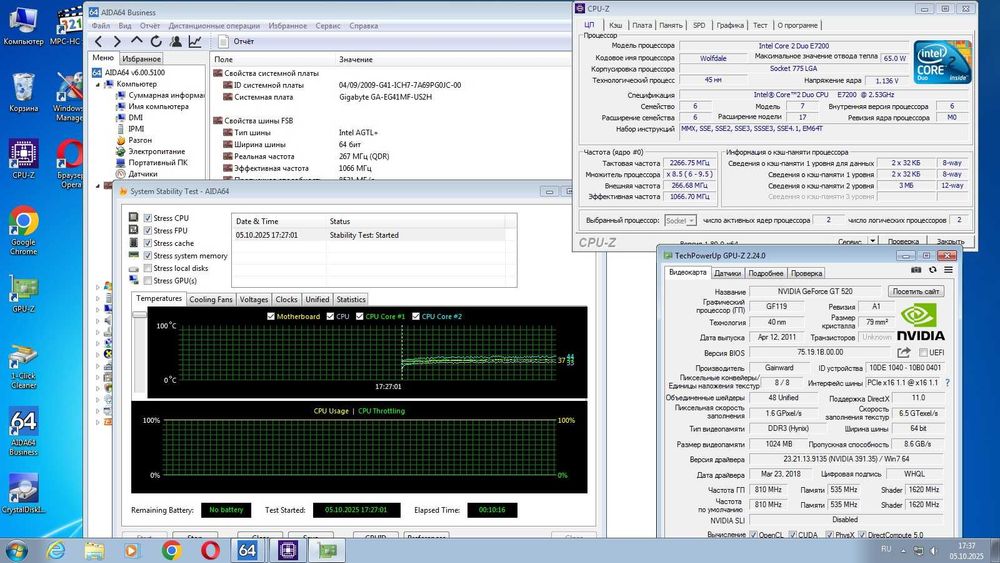Open the Графика tab in CPU-Z
The width and height of the screenshot is (1000, 563).
[730, 26]
